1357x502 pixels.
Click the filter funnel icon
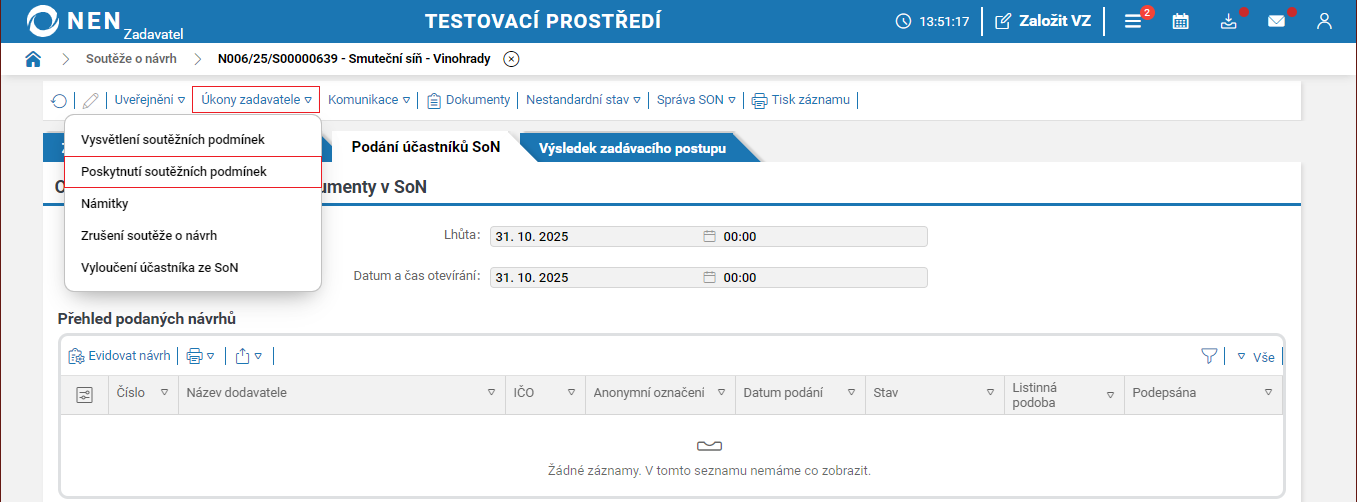click(1209, 355)
